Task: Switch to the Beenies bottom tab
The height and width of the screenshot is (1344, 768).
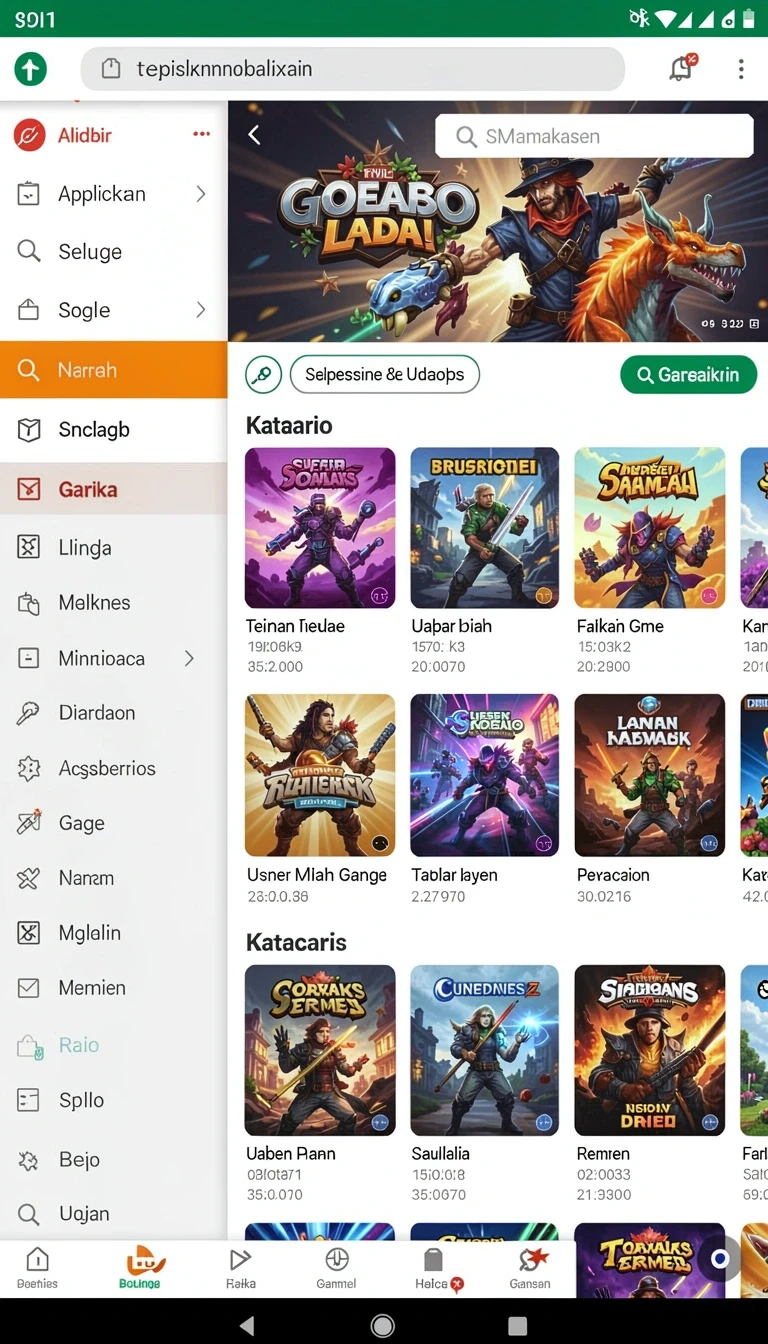Action: coord(37,1268)
